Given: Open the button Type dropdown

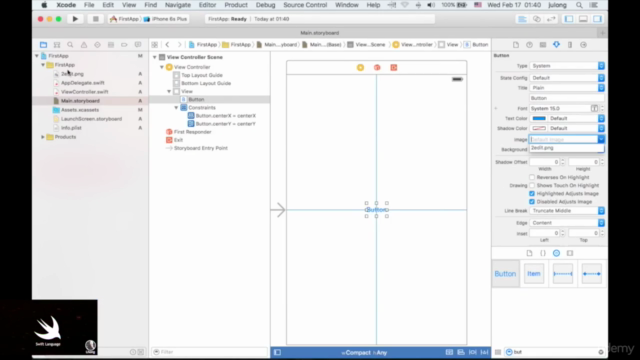Looking at the screenshot, I should click(x=567, y=66).
